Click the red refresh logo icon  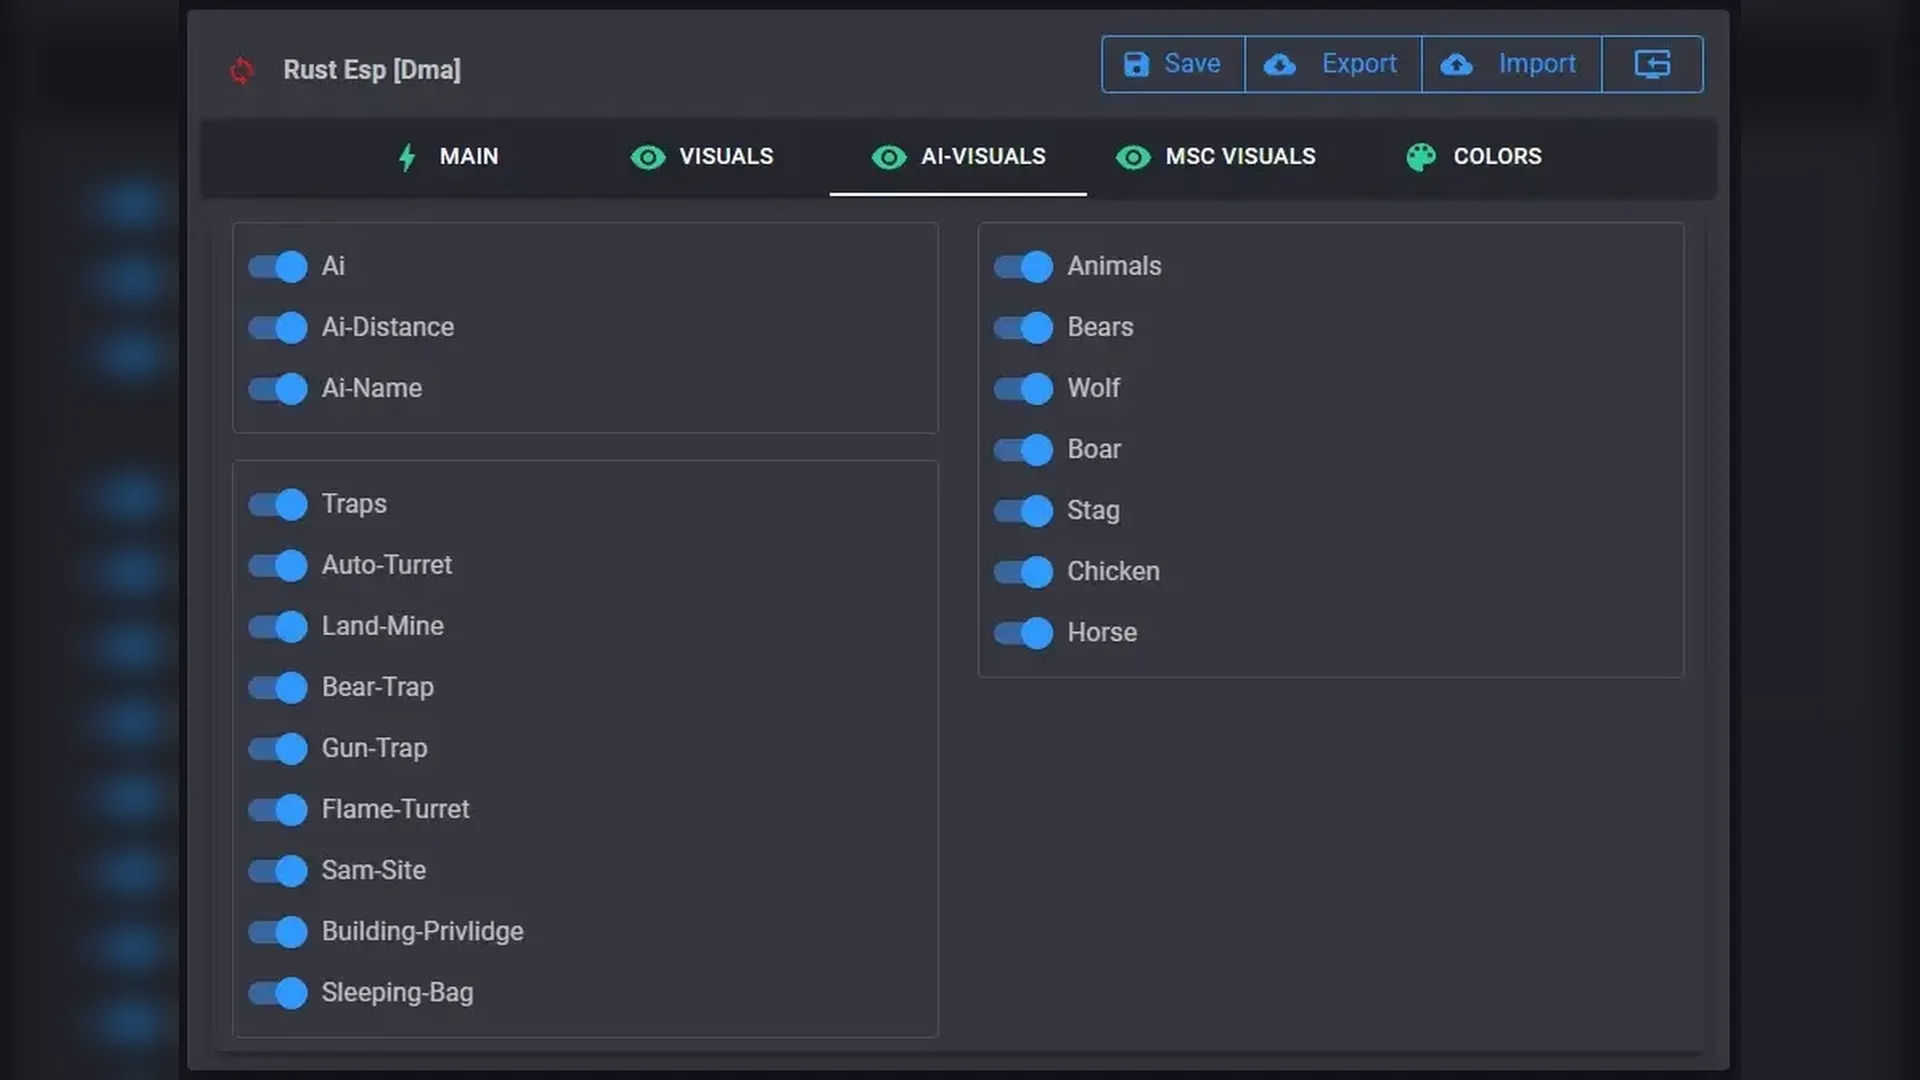[x=241, y=70]
